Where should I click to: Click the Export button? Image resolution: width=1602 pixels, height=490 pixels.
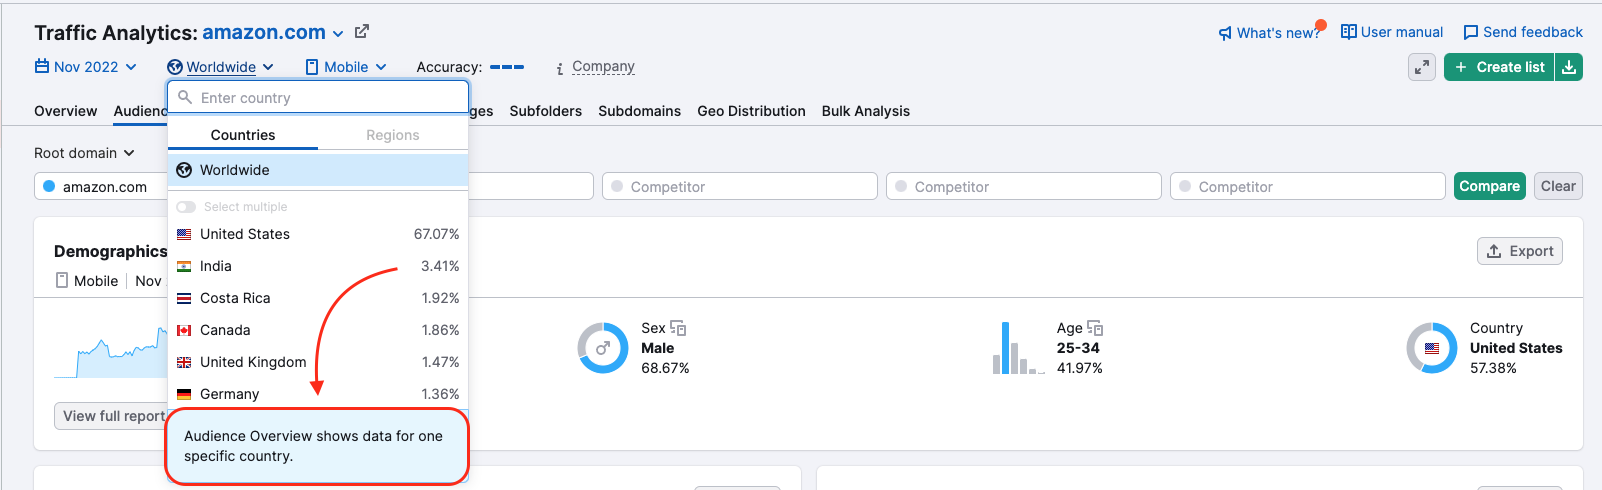[1520, 251]
